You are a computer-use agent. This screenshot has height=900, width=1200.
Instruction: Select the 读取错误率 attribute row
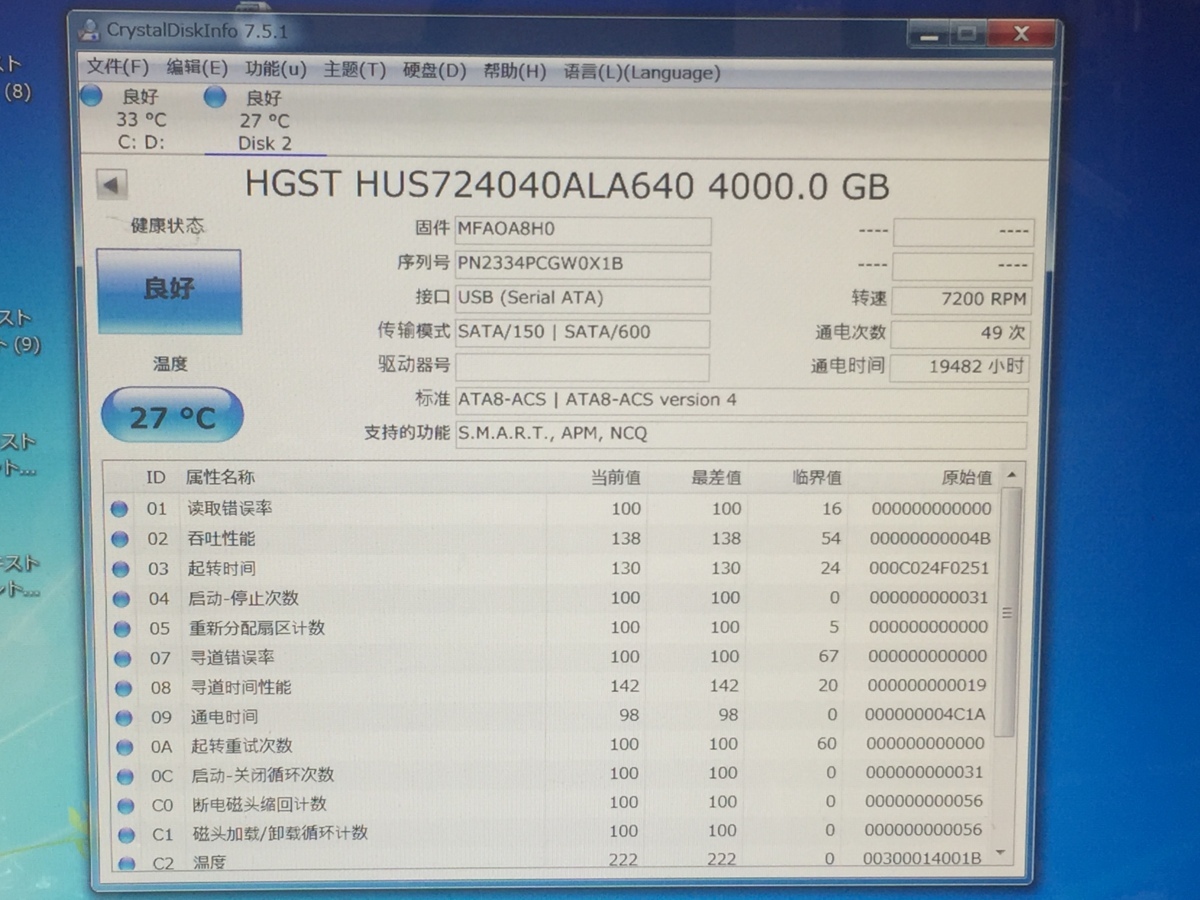click(553, 509)
